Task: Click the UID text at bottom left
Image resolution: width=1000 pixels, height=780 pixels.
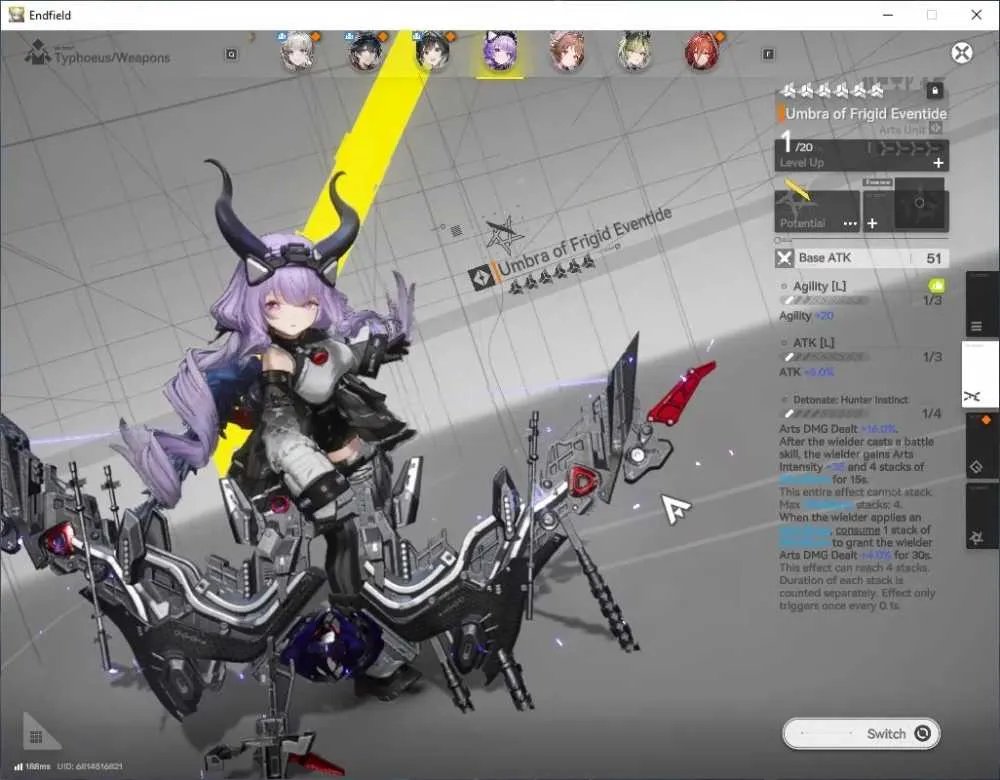Action: click(x=89, y=766)
